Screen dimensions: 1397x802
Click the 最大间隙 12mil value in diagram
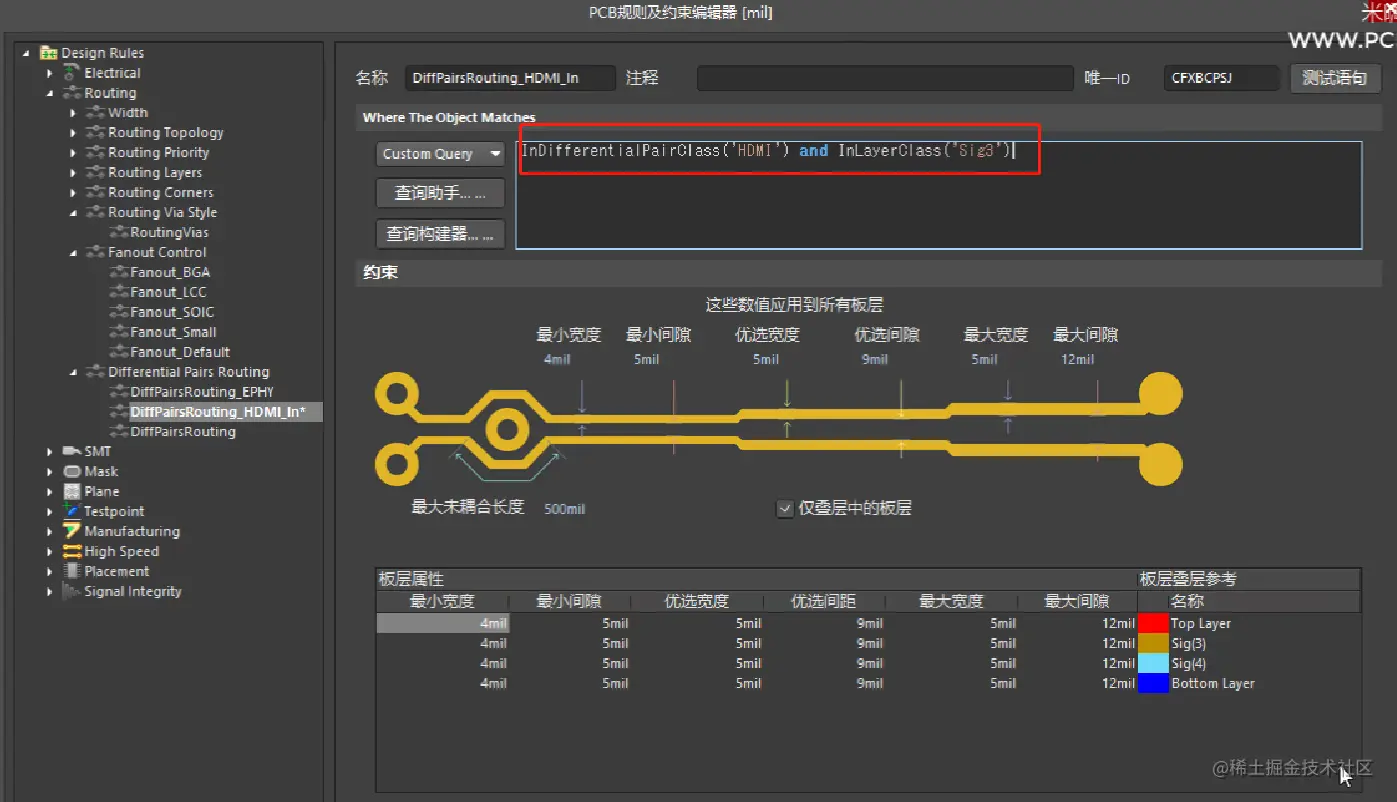tap(1077, 359)
